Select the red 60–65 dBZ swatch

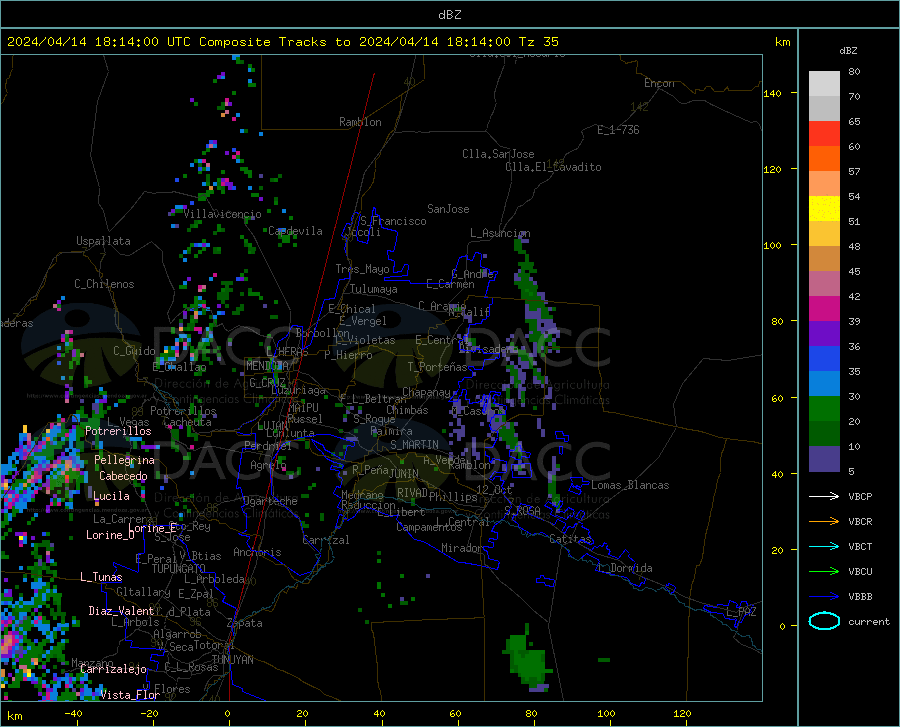pos(824,134)
